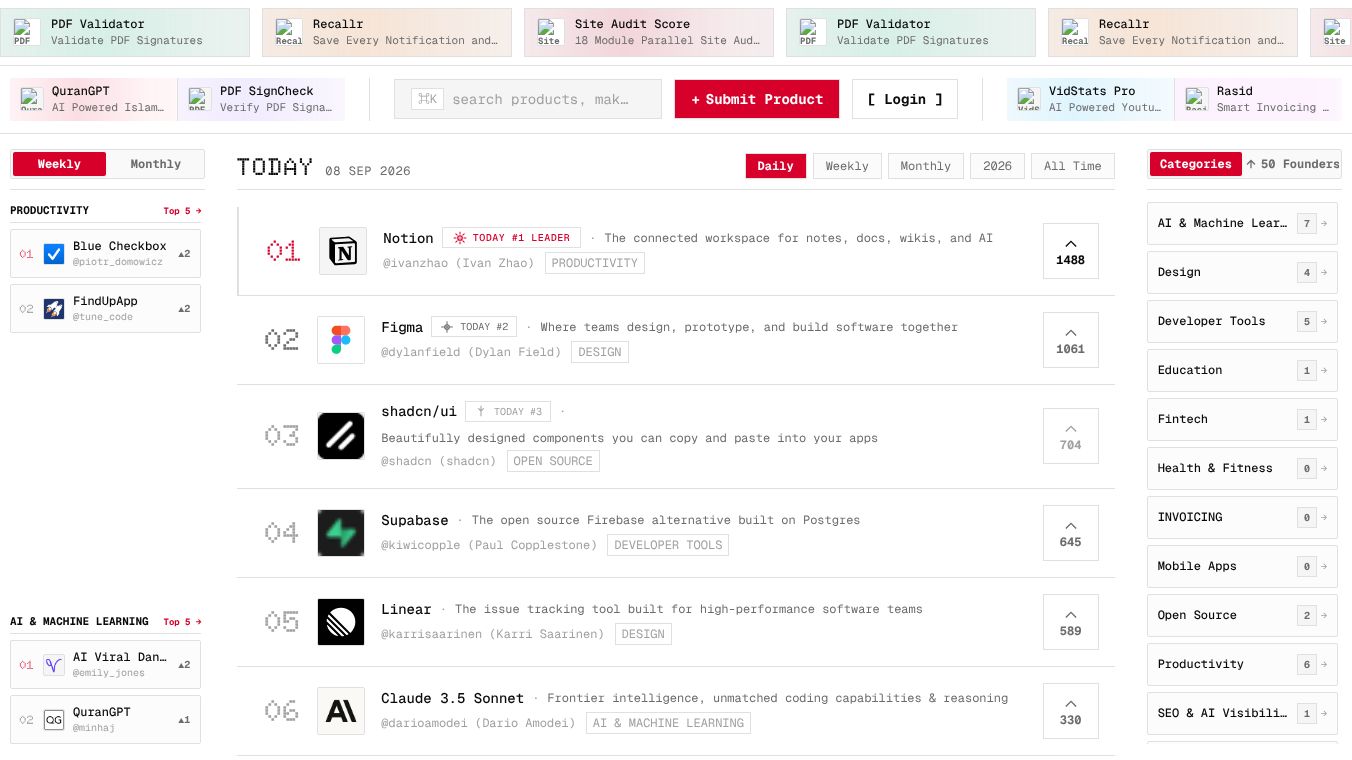Open the Figma logo icon
Viewport: 1352px width, 760px height.
tap(341, 340)
